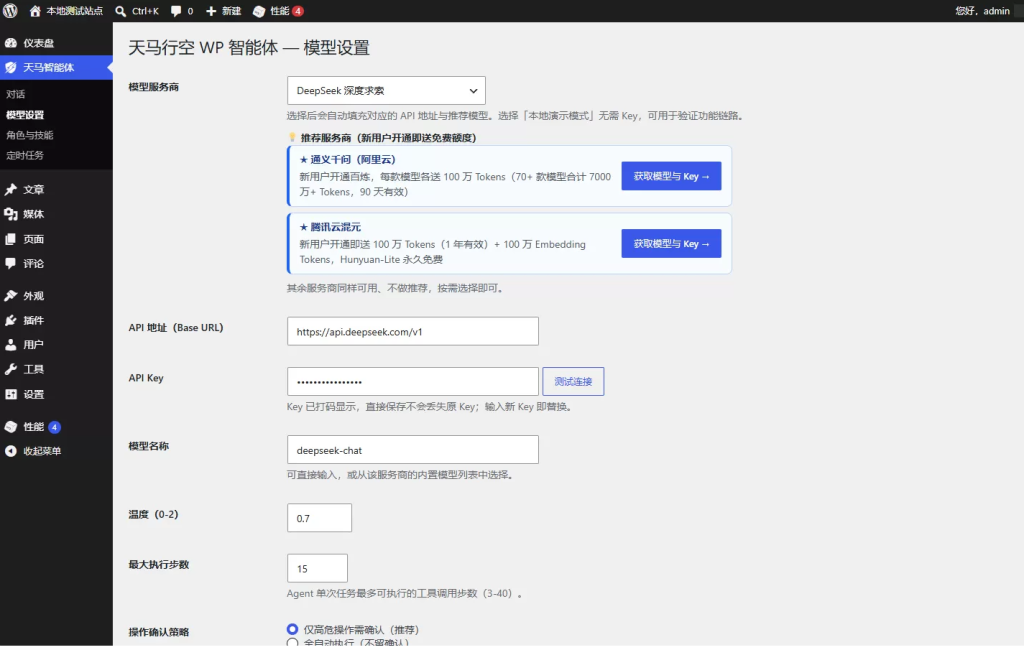Image resolution: width=1024 pixels, height=650 pixels.
Task: Open 模型设置 submenu item
Action: [x=25, y=115]
